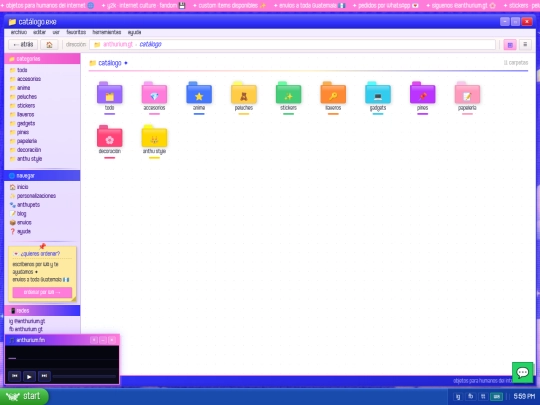Open 'fb anthurium gt' social link

click(26, 329)
